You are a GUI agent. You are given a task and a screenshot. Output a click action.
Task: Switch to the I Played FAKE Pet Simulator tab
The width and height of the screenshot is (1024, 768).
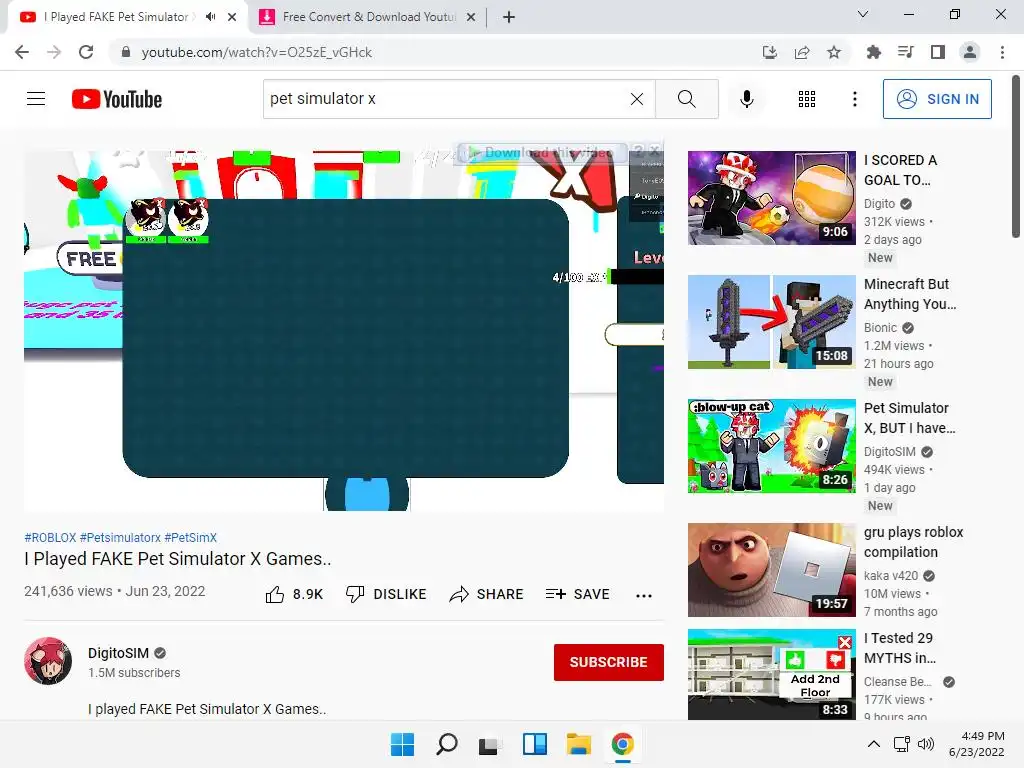click(x=120, y=17)
